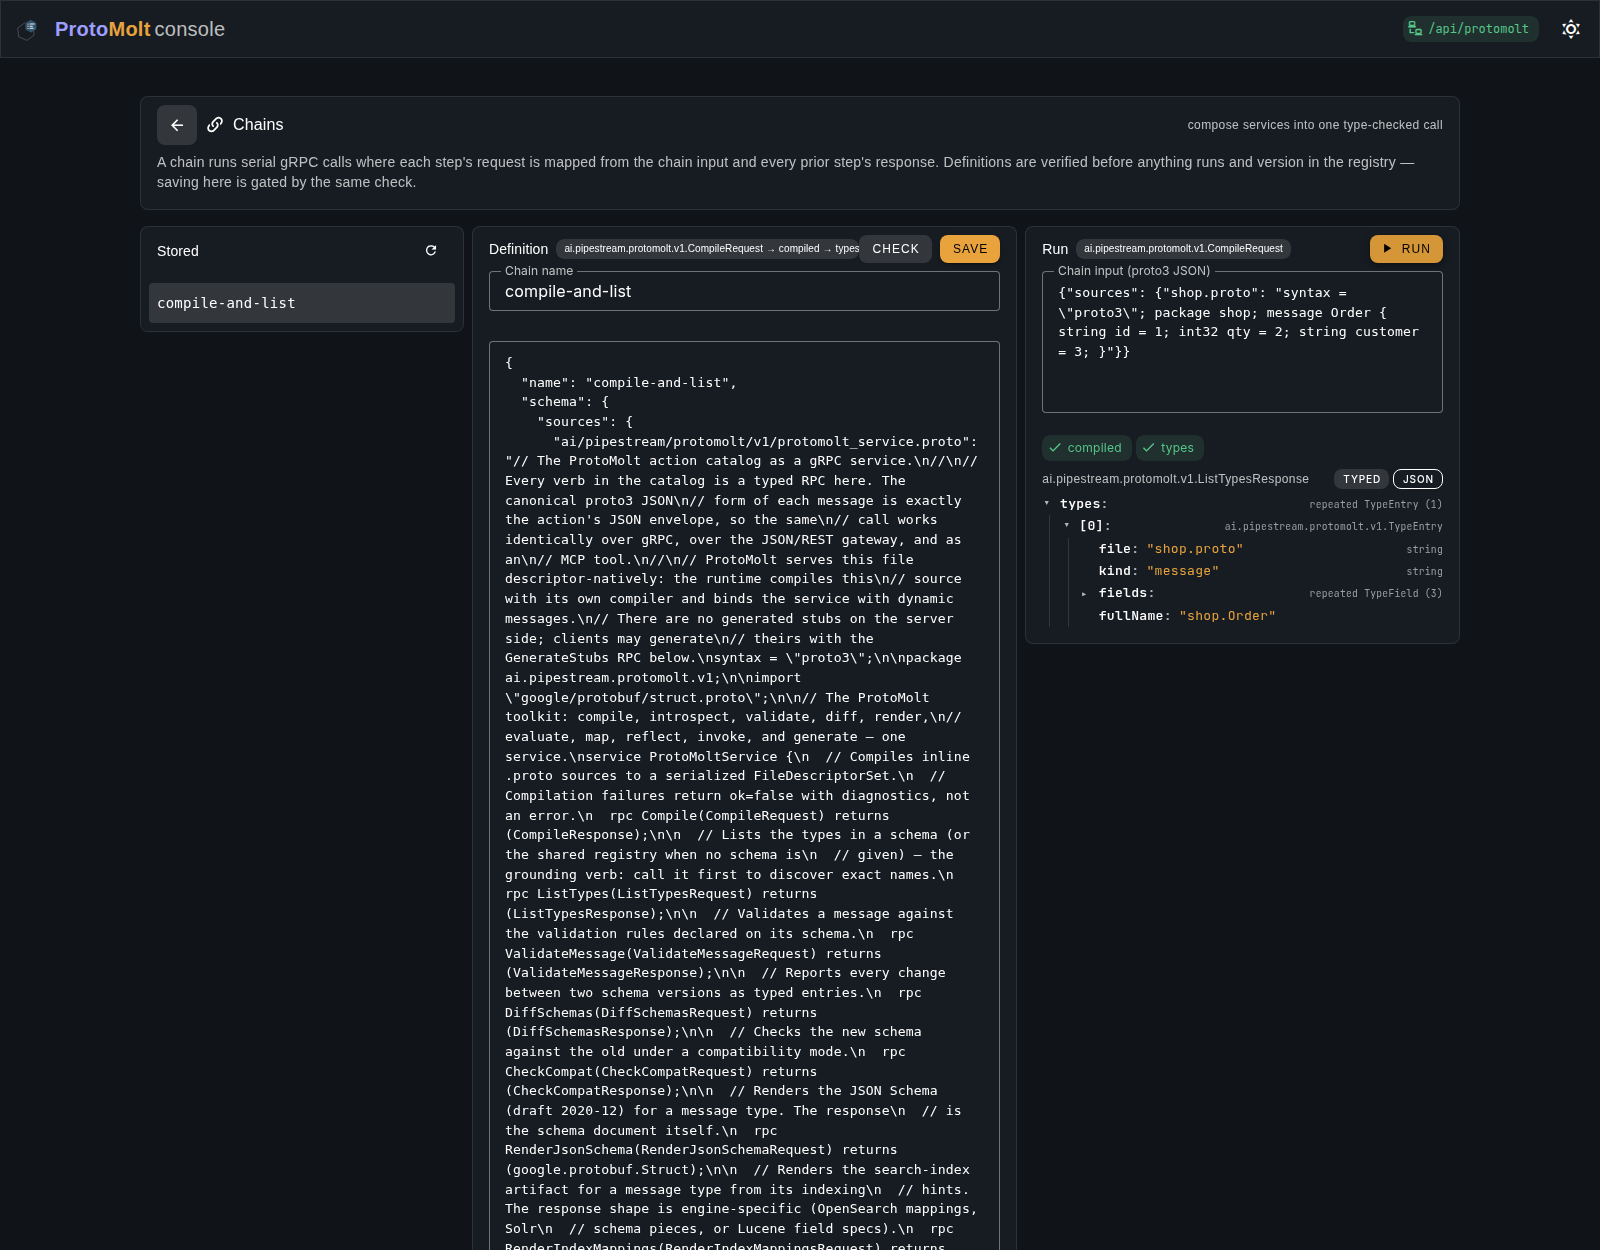Click the Chains page heading
Image resolution: width=1600 pixels, height=1250 pixels.
tap(258, 125)
